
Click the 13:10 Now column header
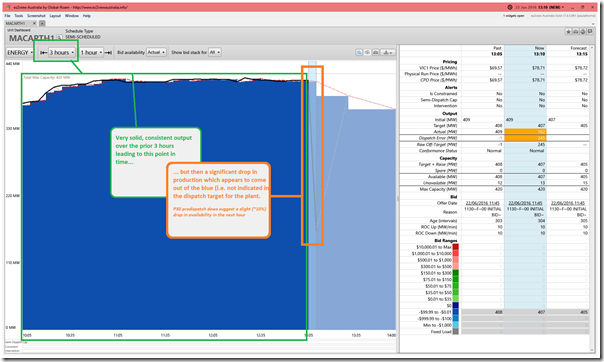pos(539,54)
